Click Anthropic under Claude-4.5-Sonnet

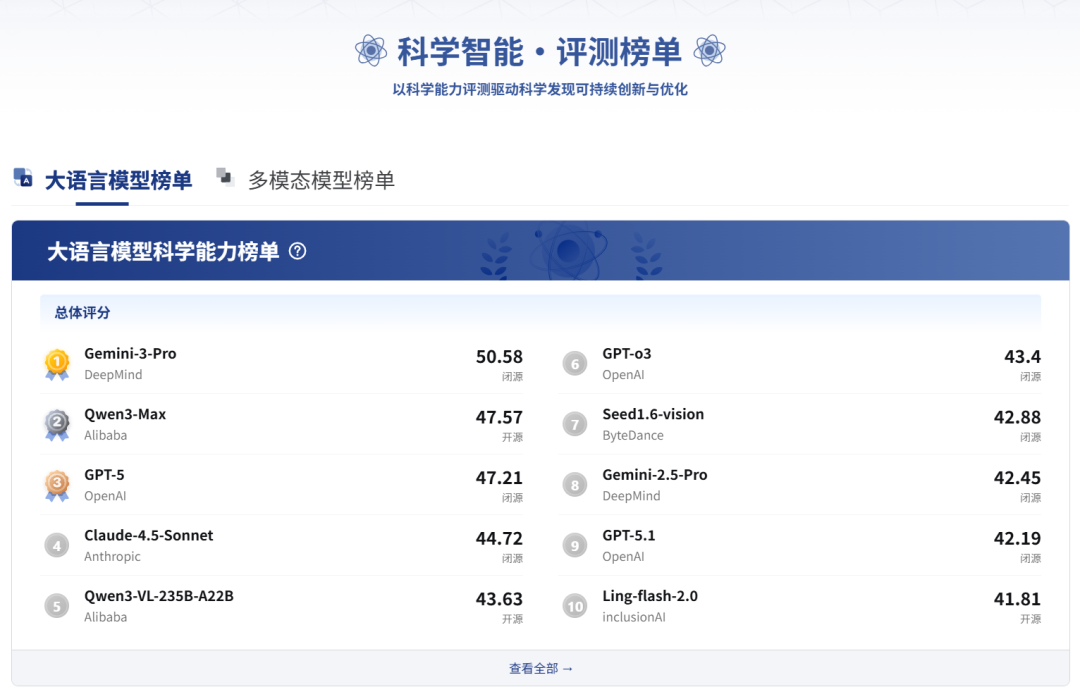click(x=112, y=556)
